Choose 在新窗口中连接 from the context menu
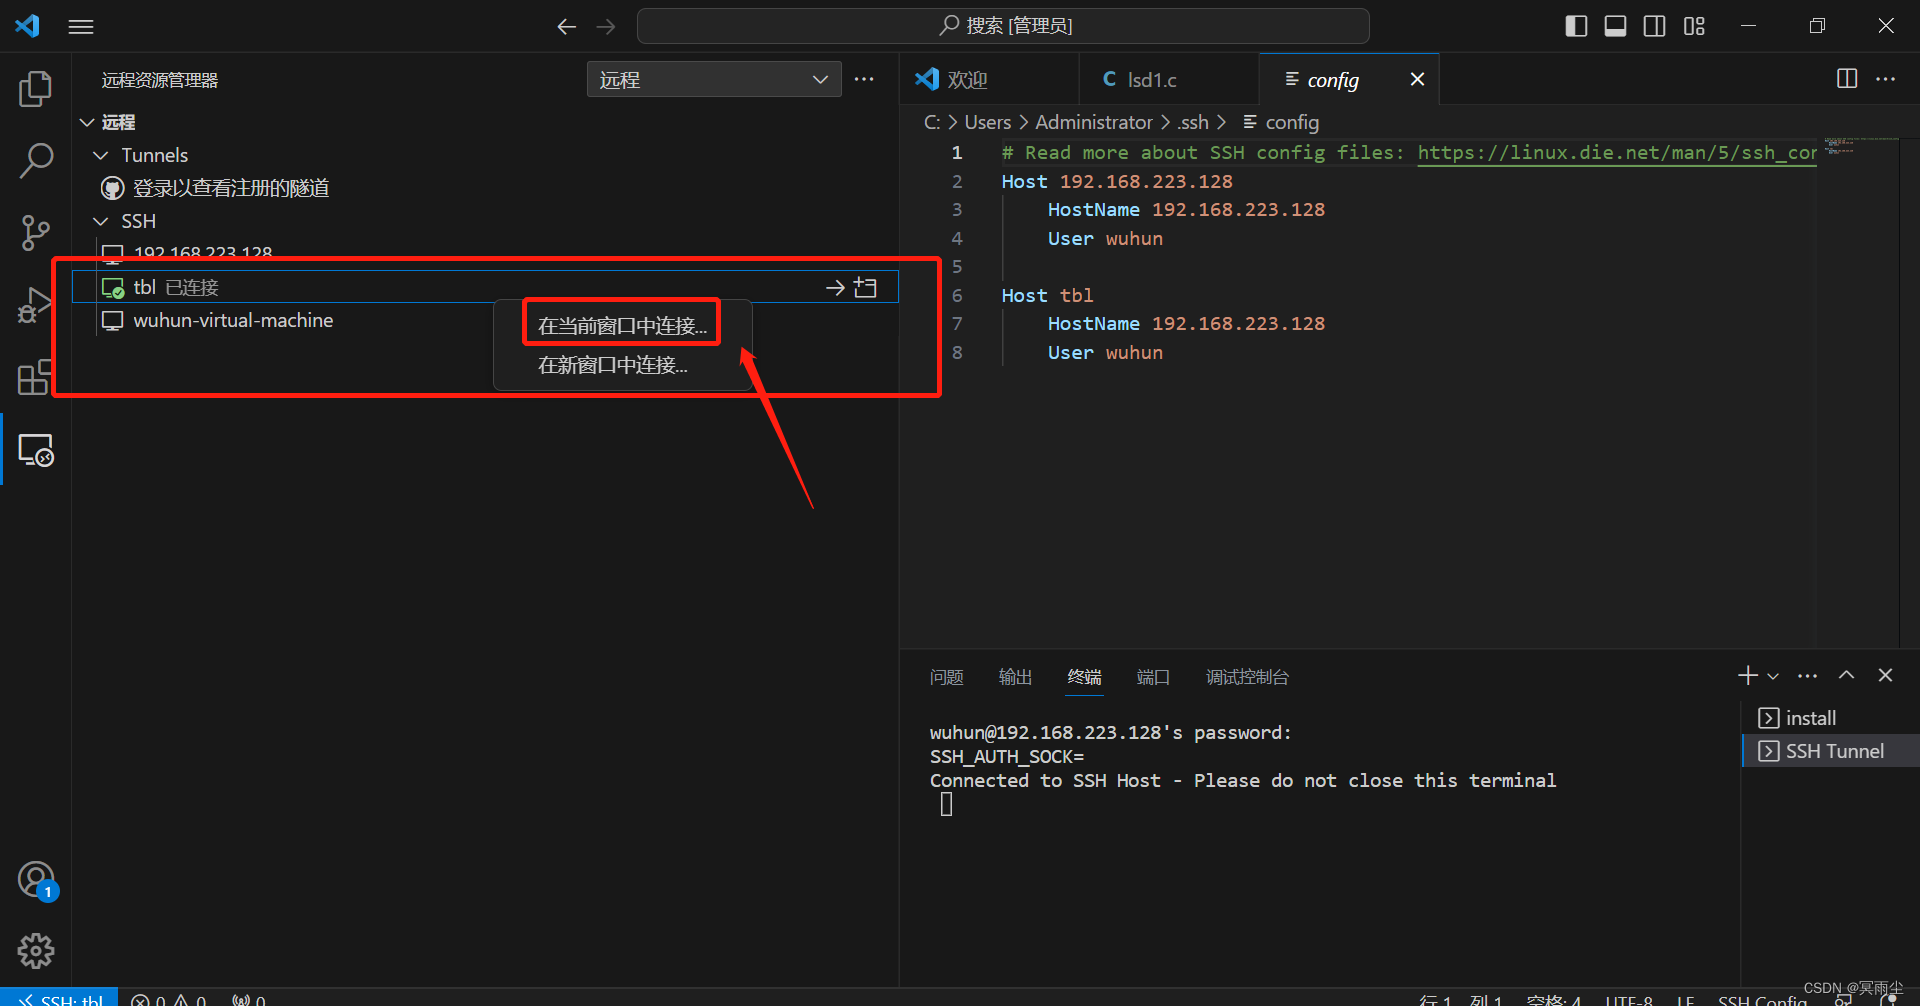The width and height of the screenshot is (1920, 1006). (612, 364)
